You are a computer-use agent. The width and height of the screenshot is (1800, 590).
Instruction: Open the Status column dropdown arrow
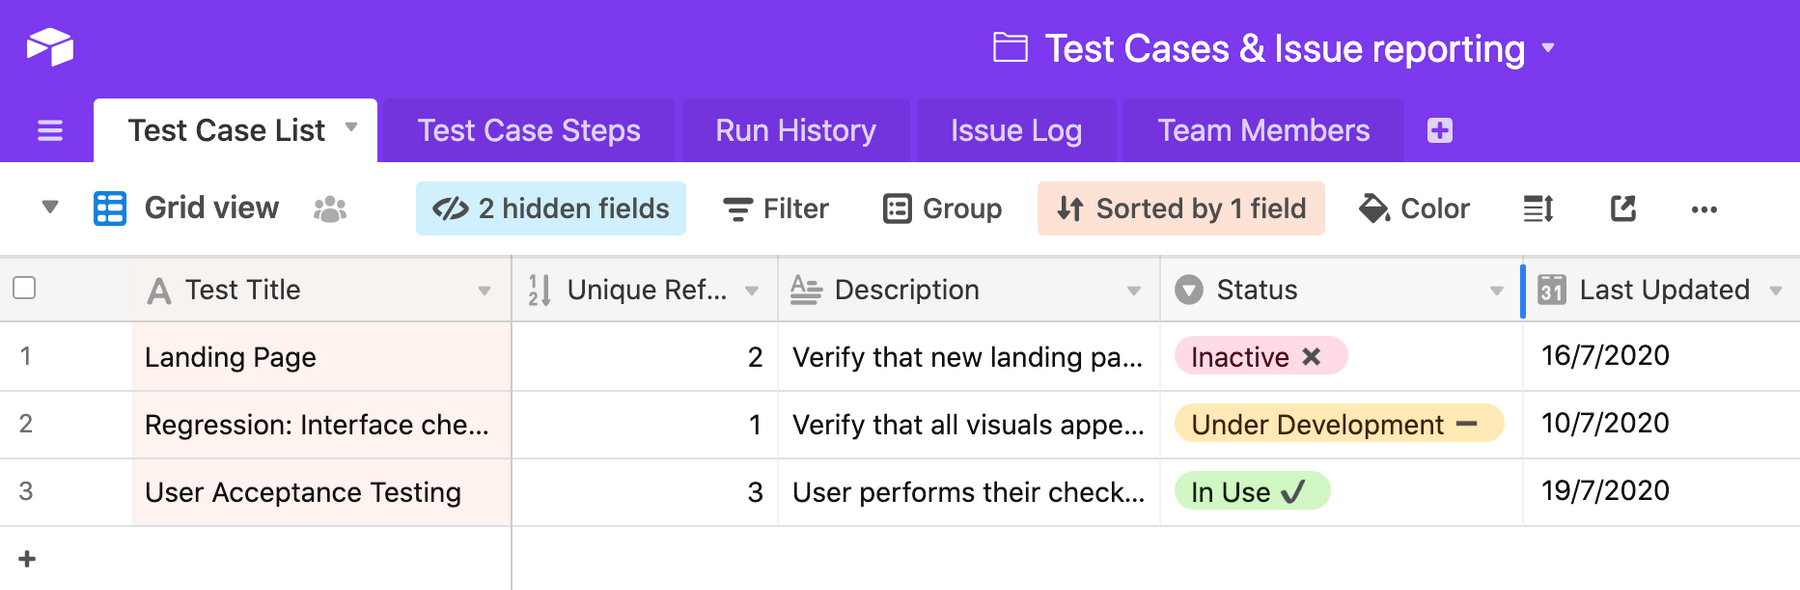(1496, 291)
